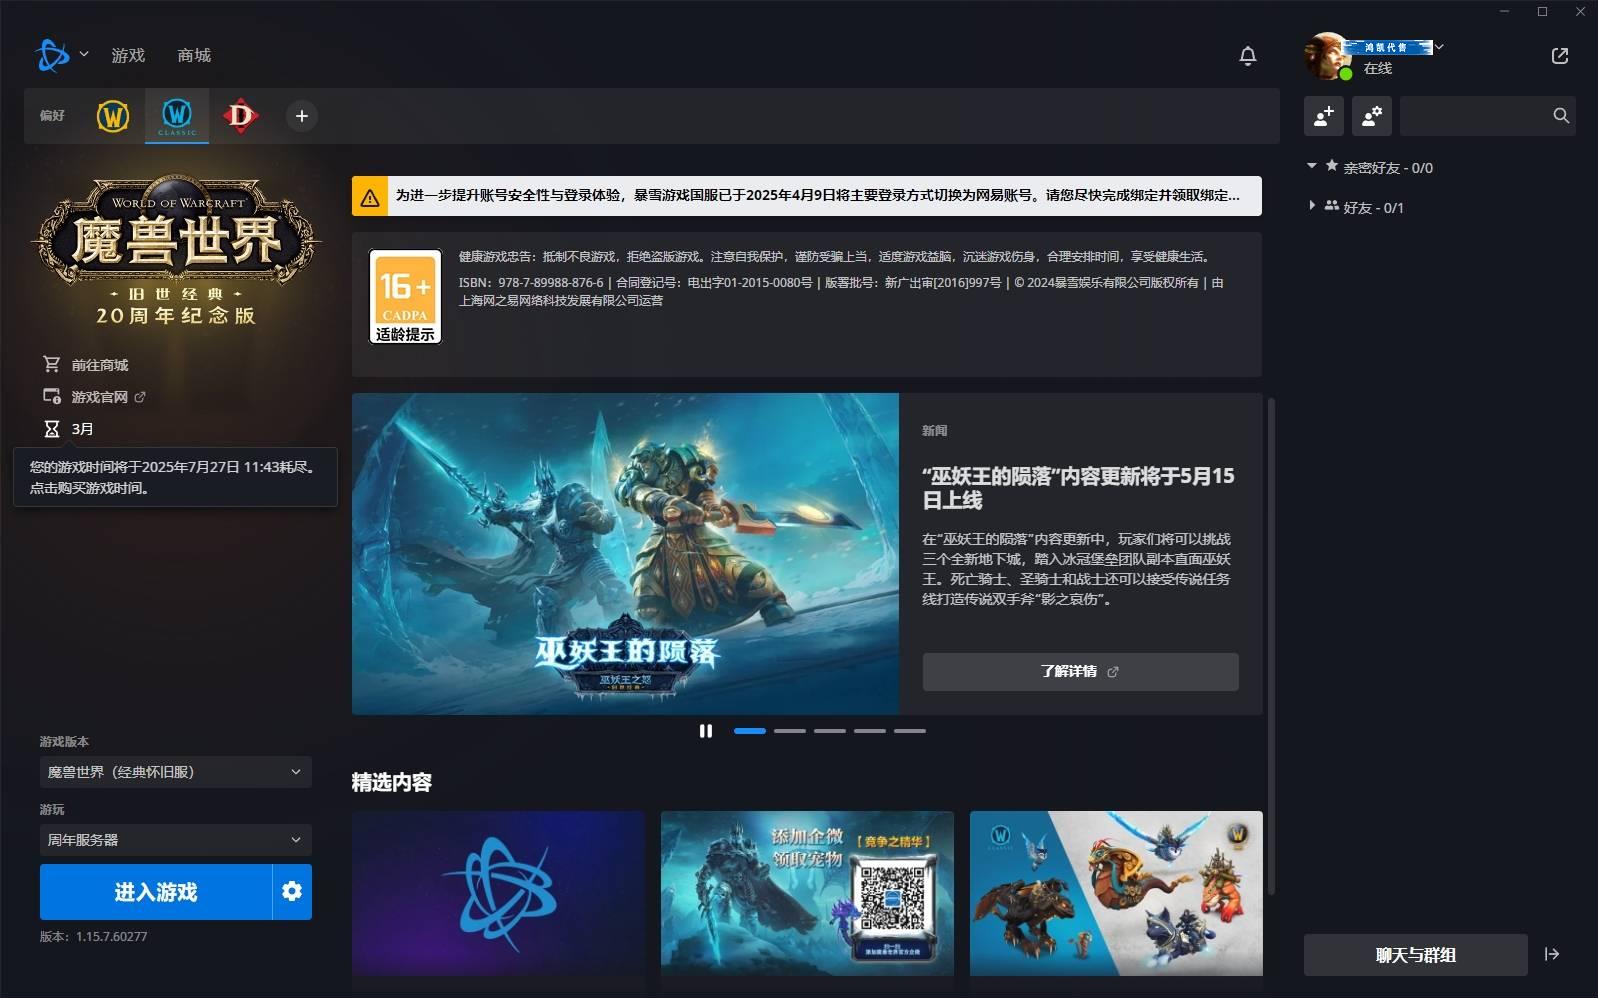Click the 进入游戏 play button
The height and width of the screenshot is (998, 1598).
(156, 891)
